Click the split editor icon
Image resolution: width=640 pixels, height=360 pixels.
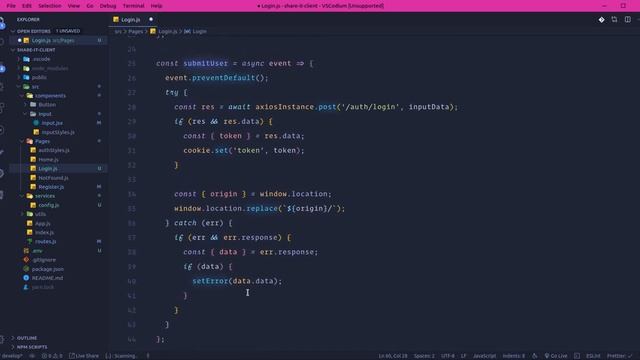point(627,20)
